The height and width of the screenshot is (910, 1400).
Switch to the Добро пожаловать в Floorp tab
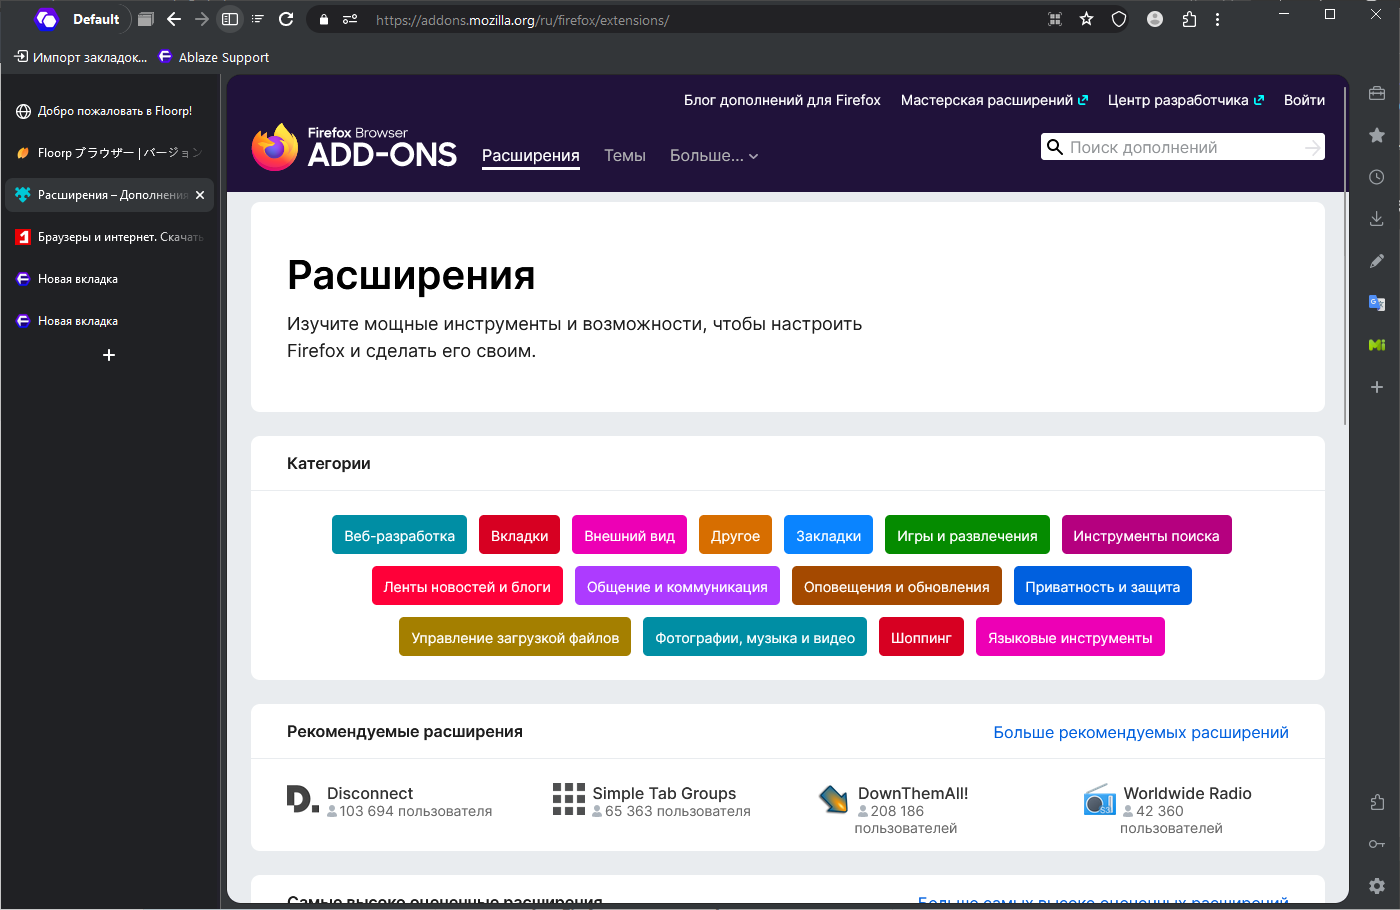tap(110, 111)
